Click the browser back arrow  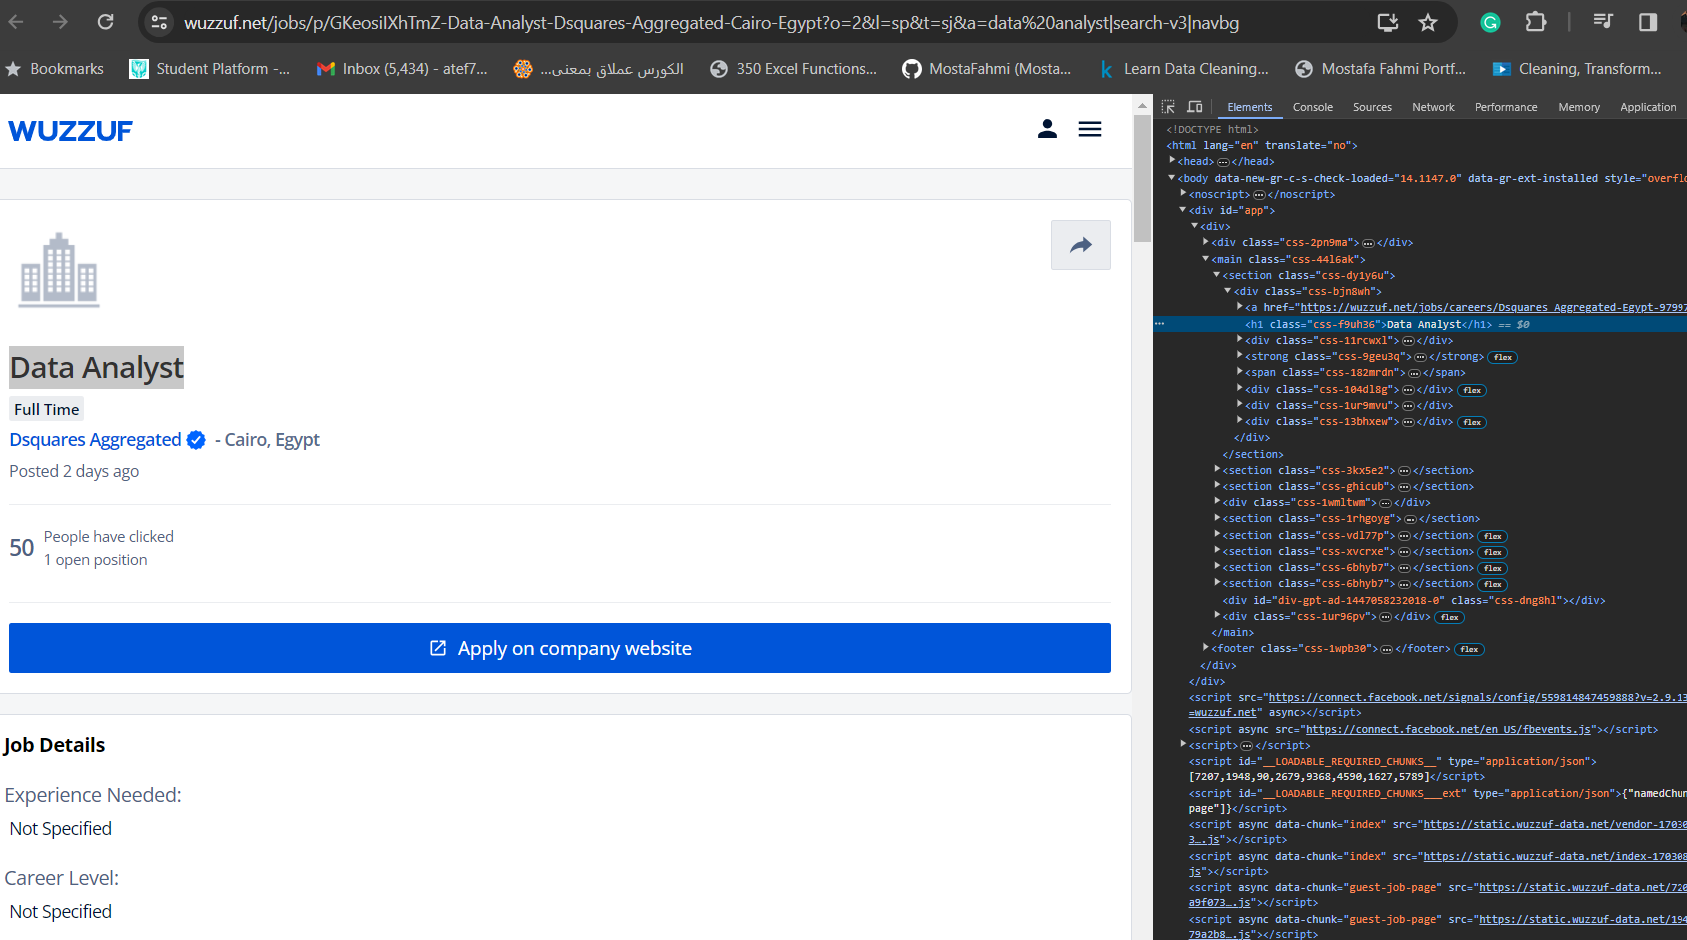16,22
